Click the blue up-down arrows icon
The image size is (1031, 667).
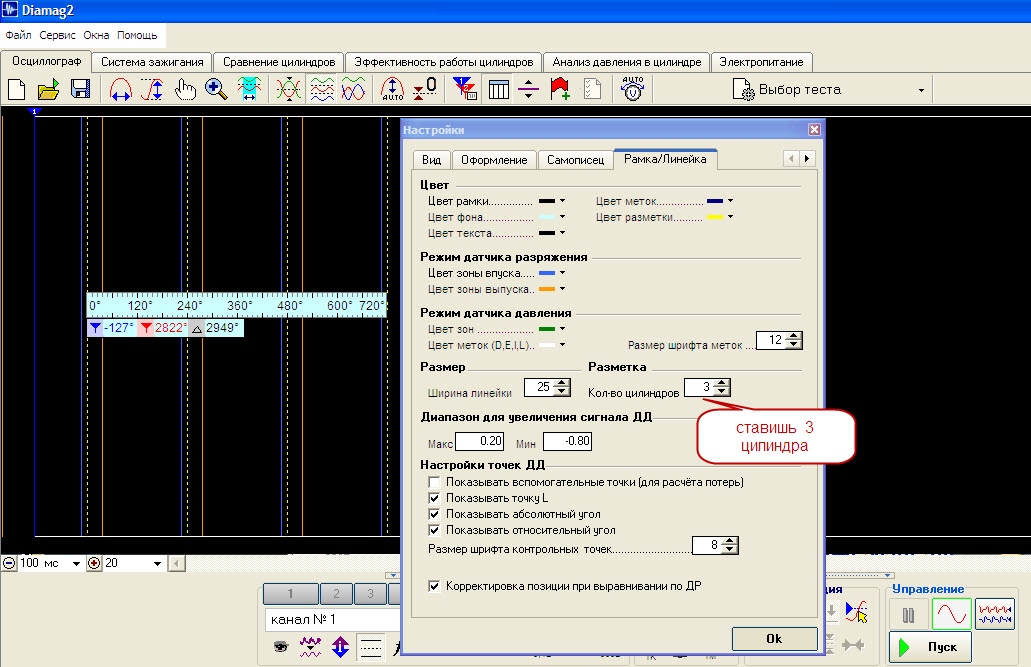(340, 647)
